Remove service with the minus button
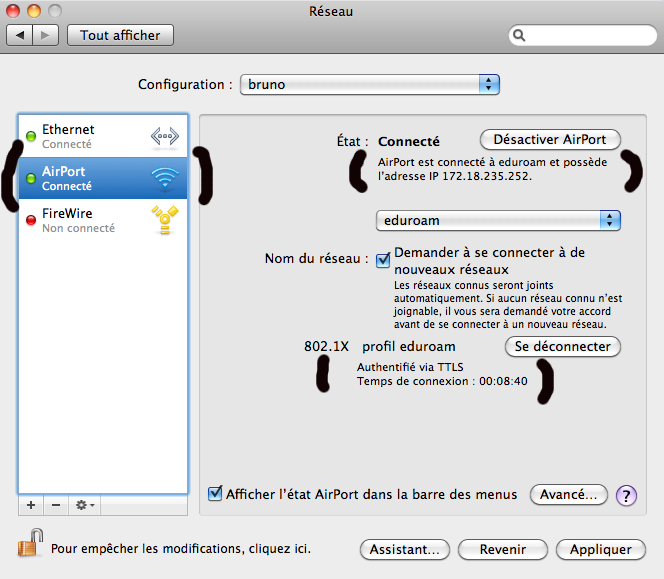The width and height of the screenshot is (664, 579). [x=56, y=505]
